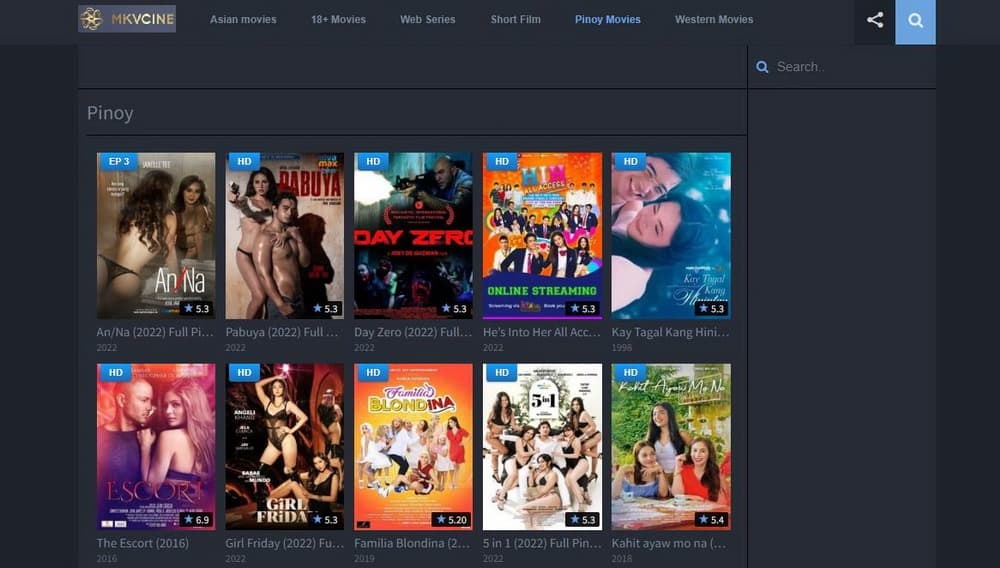Click 6.9 star rating on The Escort
This screenshot has height=568, width=1000.
point(196,520)
